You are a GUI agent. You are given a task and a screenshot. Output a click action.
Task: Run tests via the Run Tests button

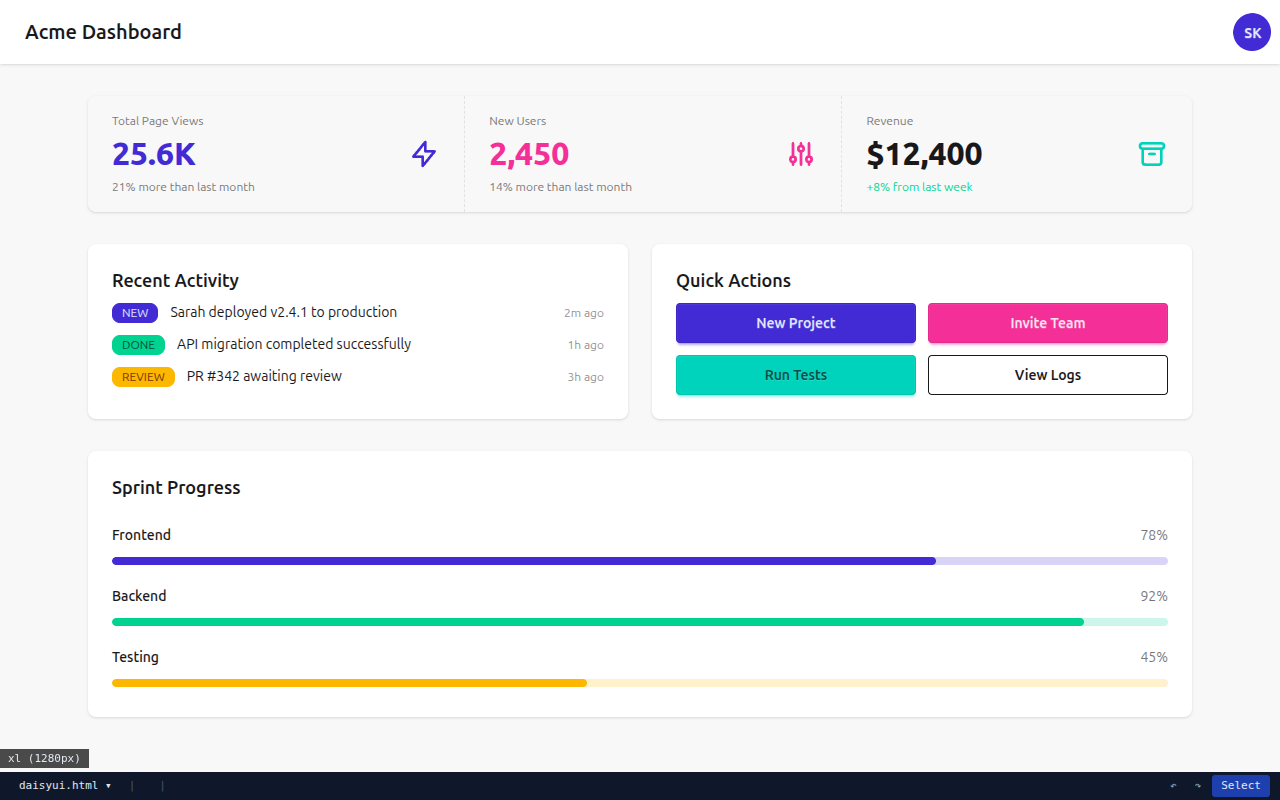tap(795, 375)
